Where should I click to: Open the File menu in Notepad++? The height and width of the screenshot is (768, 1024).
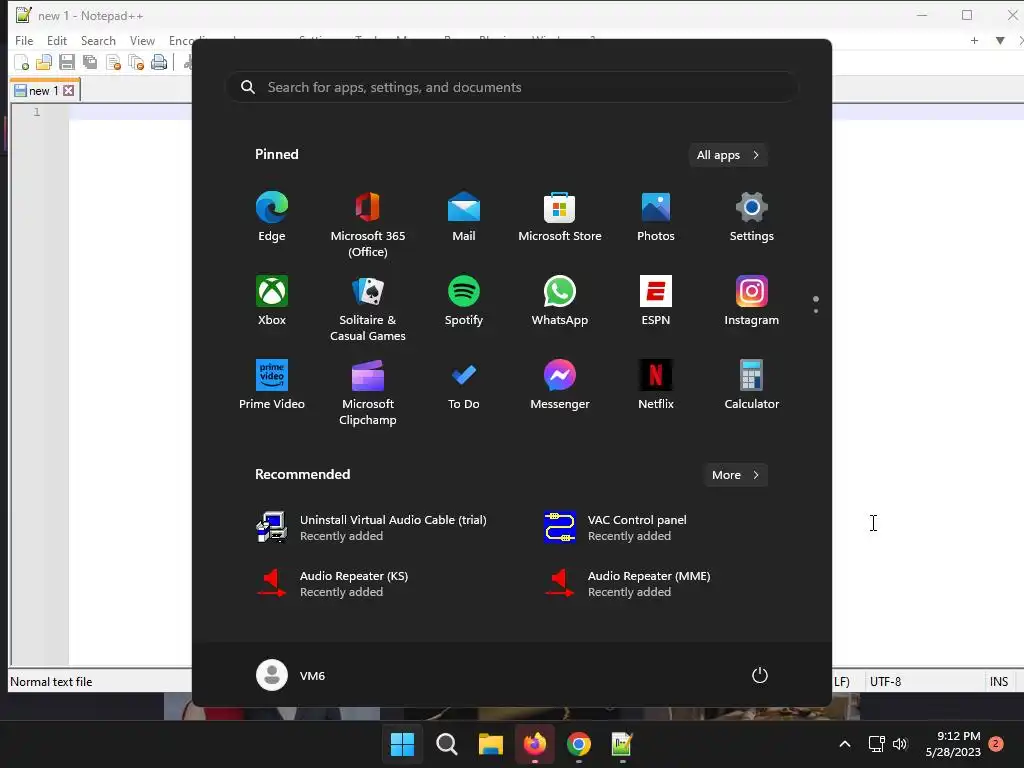(x=24, y=40)
